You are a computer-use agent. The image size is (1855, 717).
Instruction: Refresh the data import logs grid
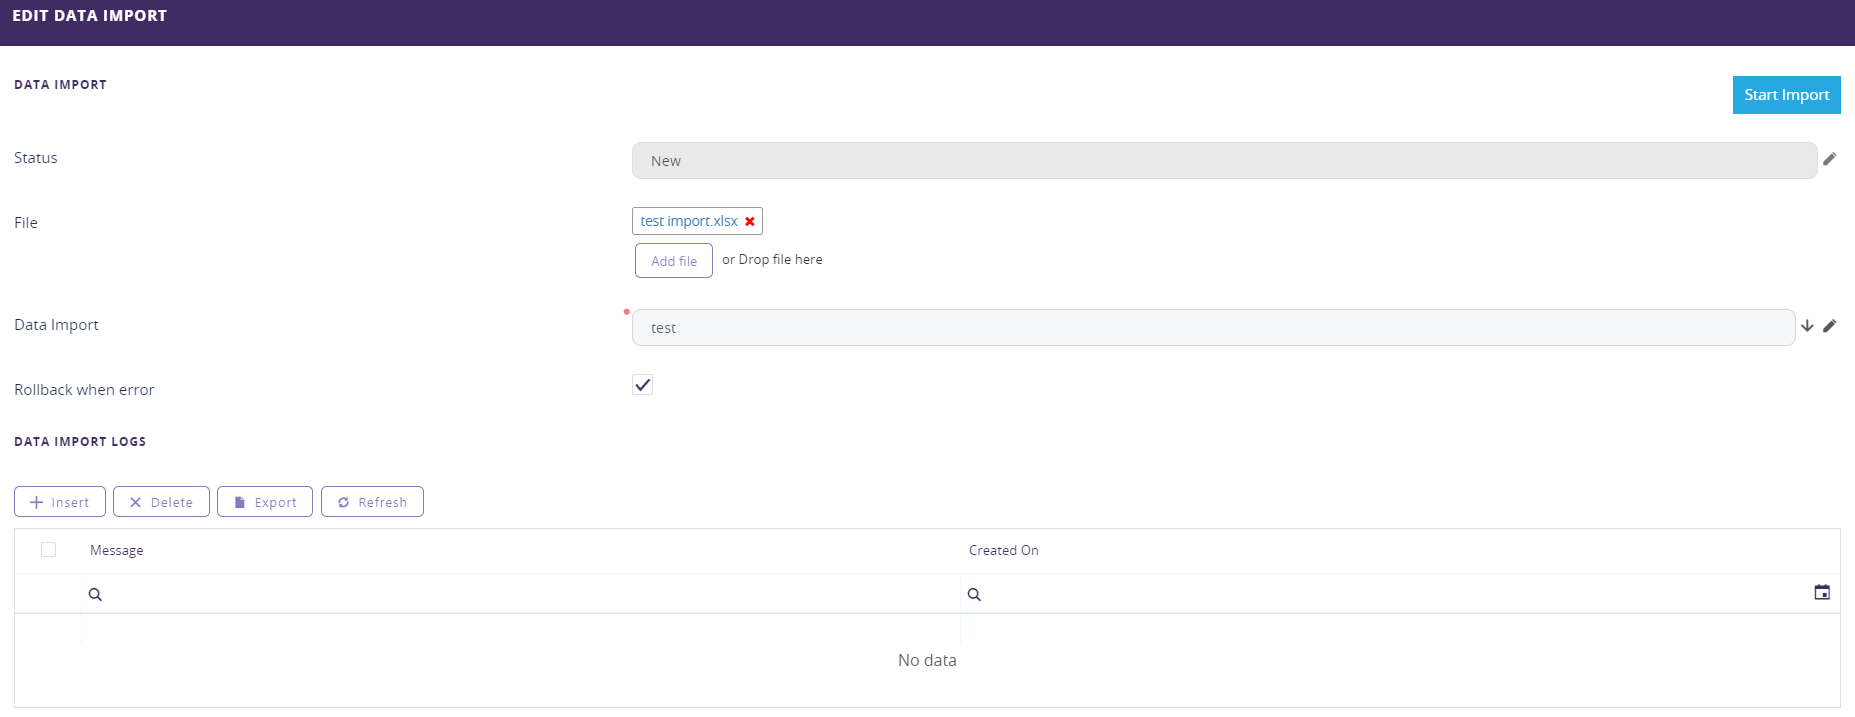tap(372, 502)
